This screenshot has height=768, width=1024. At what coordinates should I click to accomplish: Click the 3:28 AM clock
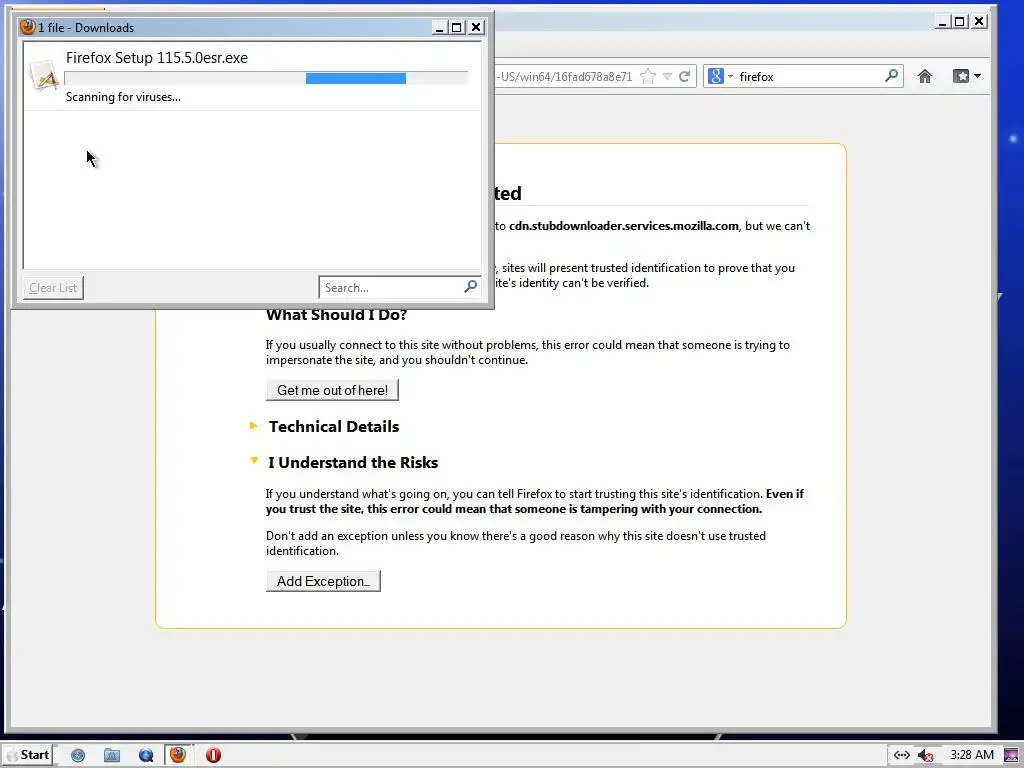click(x=972, y=755)
